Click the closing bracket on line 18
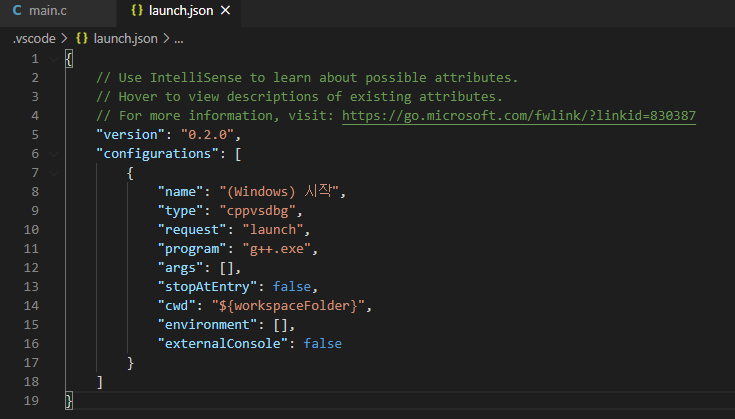This screenshot has width=735, height=419. [x=99, y=382]
